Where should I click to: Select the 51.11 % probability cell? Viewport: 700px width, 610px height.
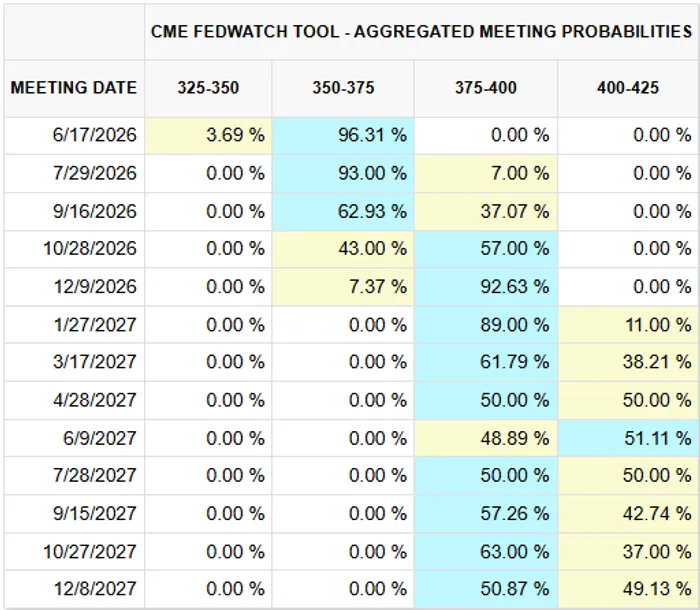(x=629, y=438)
